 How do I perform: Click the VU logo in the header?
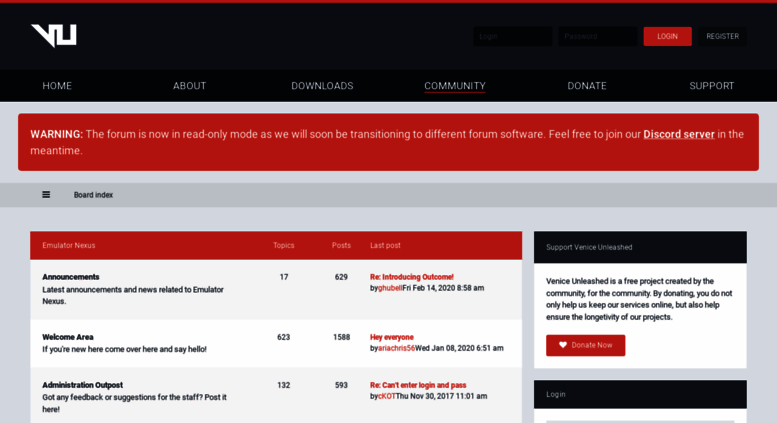click(x=54, y=36)
